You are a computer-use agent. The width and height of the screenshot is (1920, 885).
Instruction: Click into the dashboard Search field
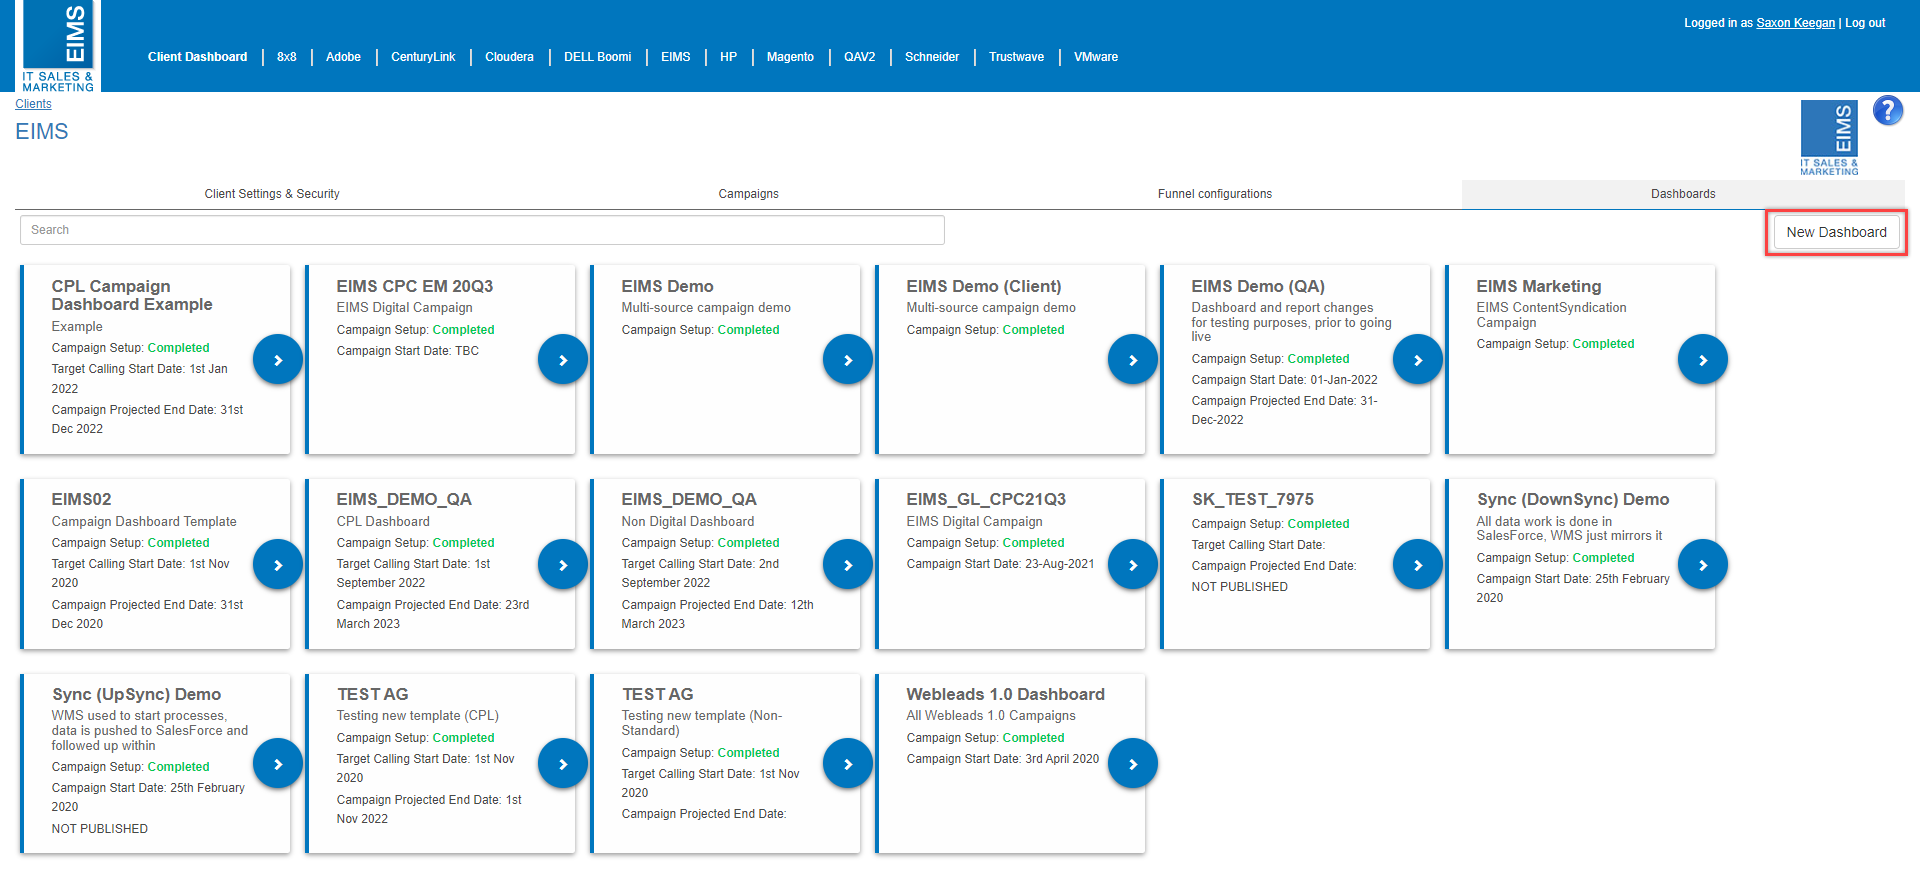point(482,230)
